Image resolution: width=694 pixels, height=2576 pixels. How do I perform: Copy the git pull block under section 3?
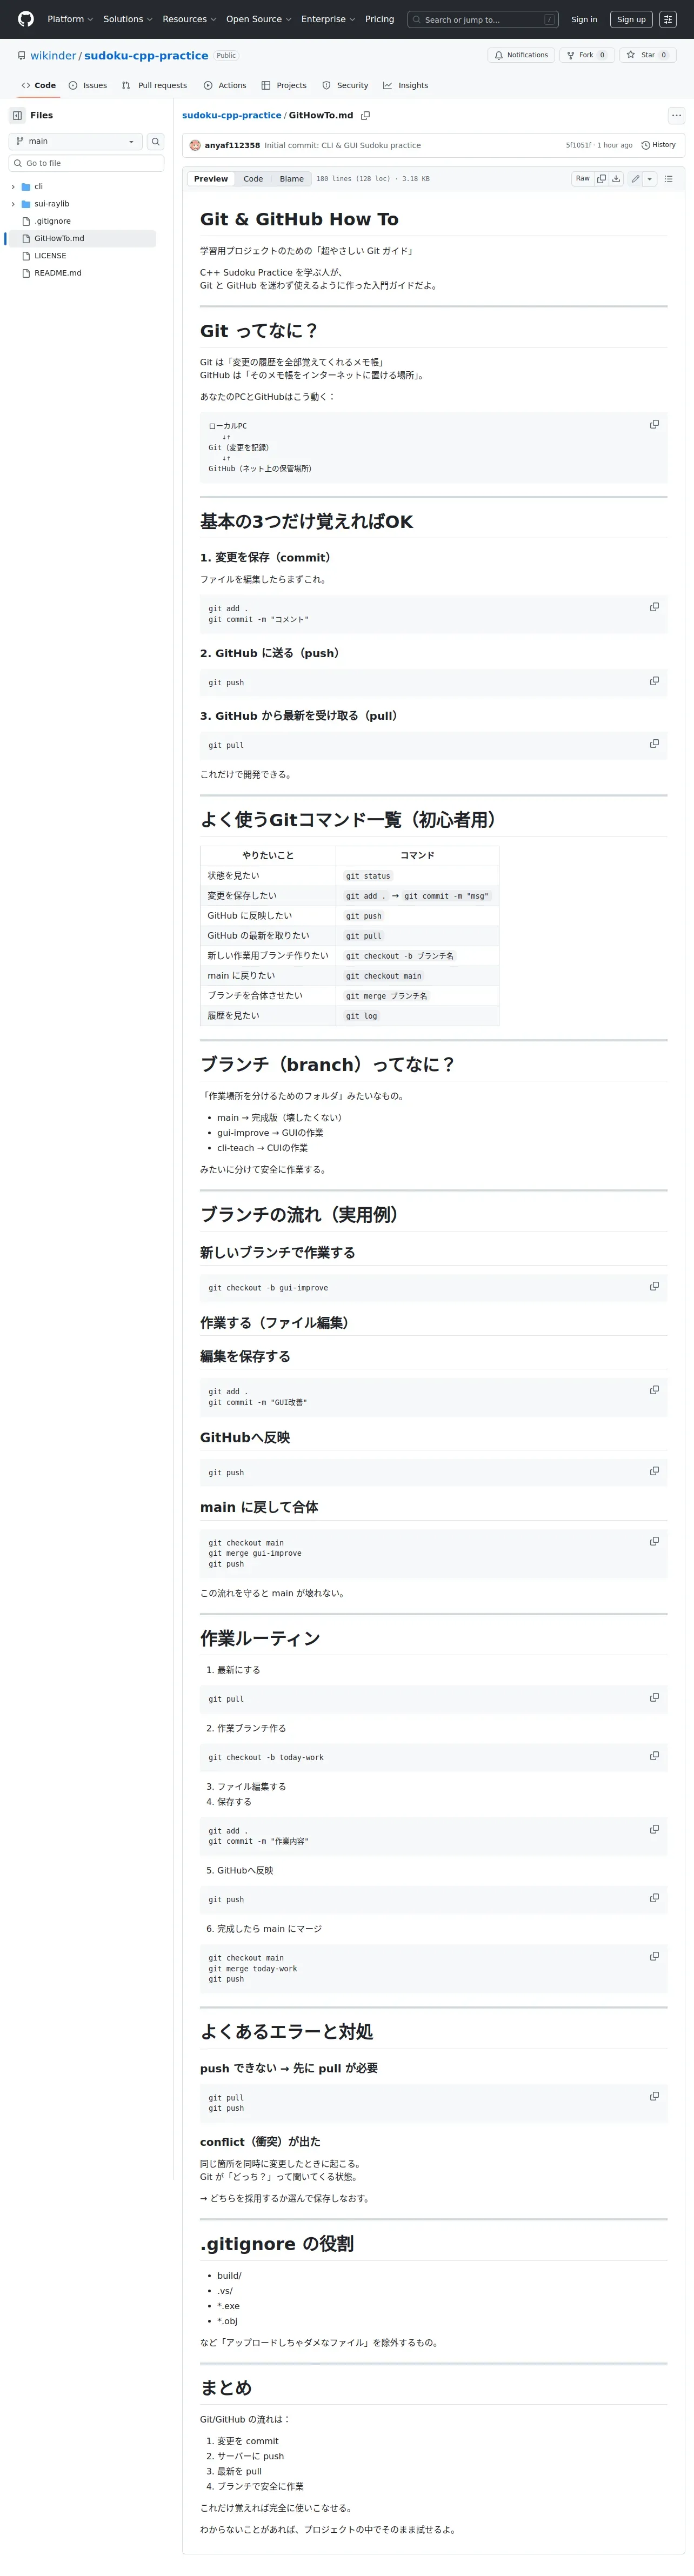coord(654,744)
